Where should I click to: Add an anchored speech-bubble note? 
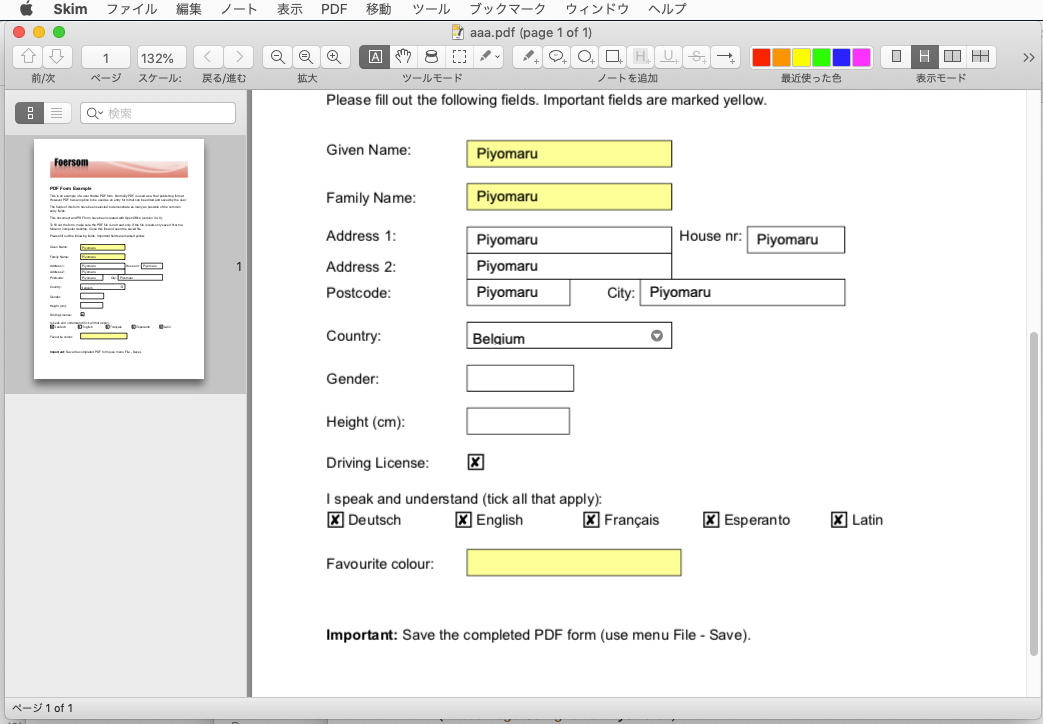[557, 57]
